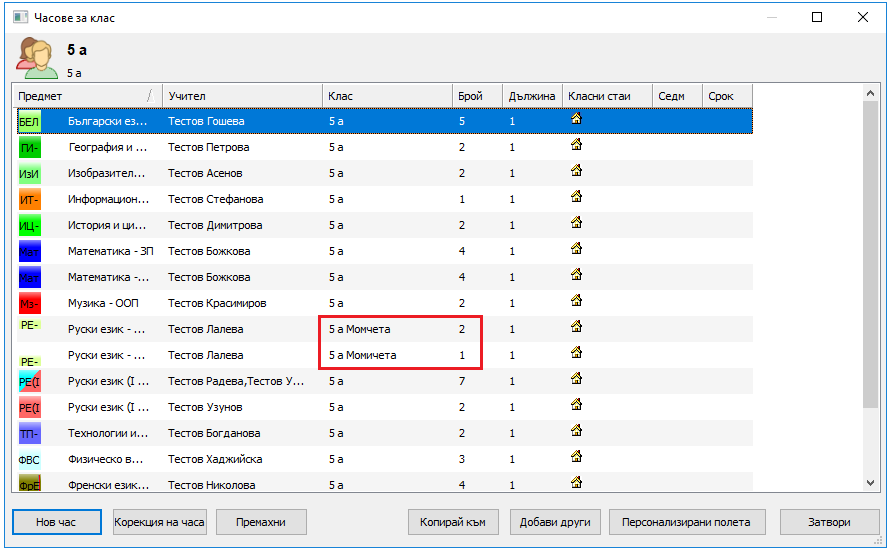Click the ТП- subject icon
Screen dimensions: 889x550
29,433
